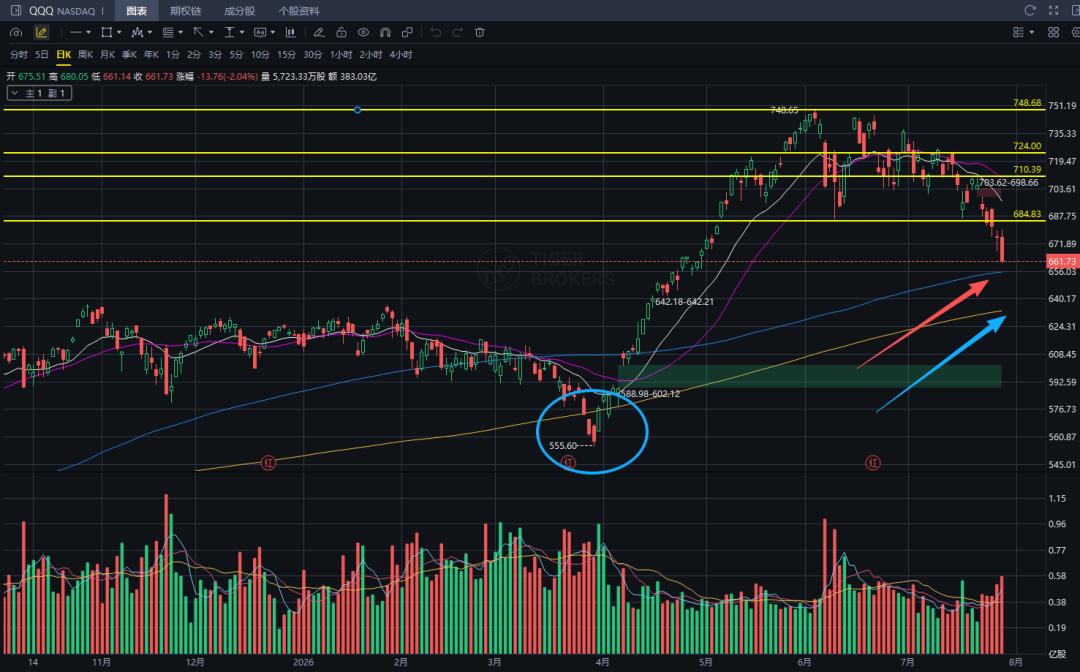
Task: Switch to the 1小时 interval
Action: point(341,54)
